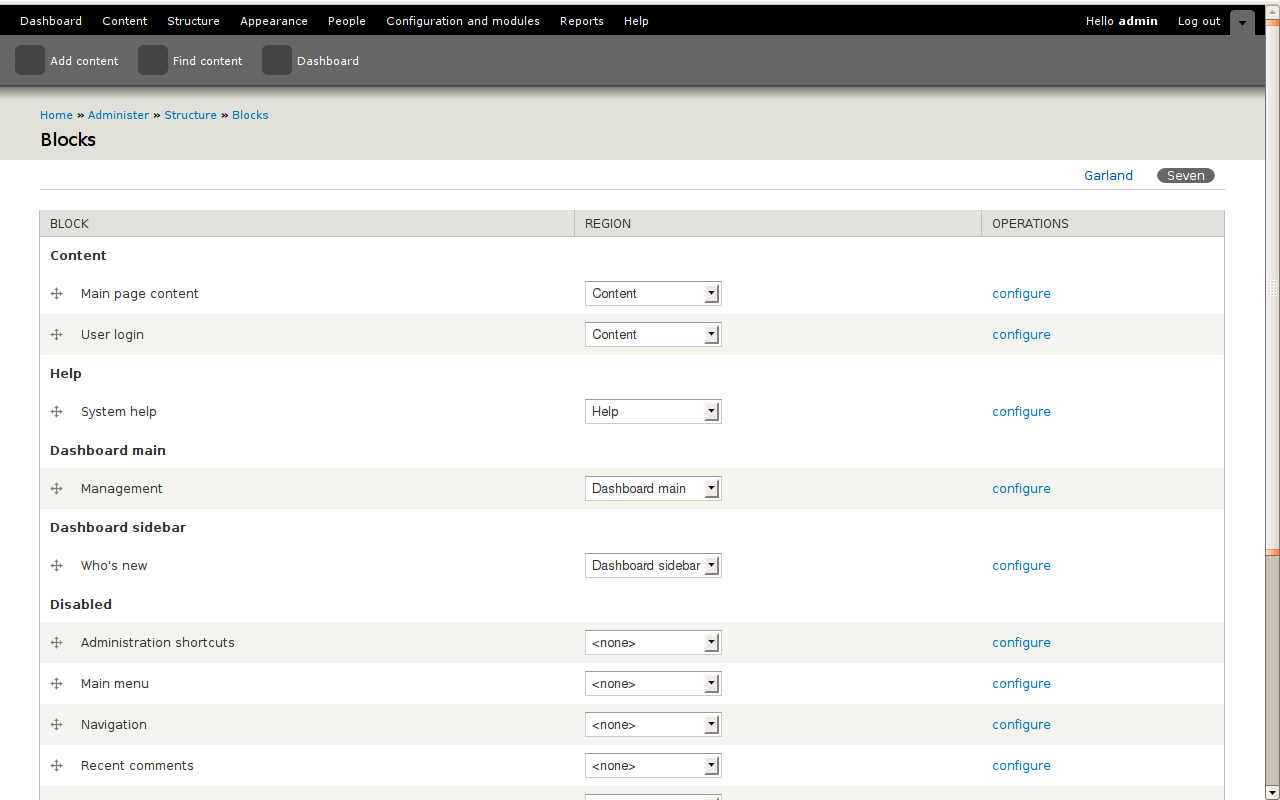Click the User login drag handle

(x=57, y=335)
